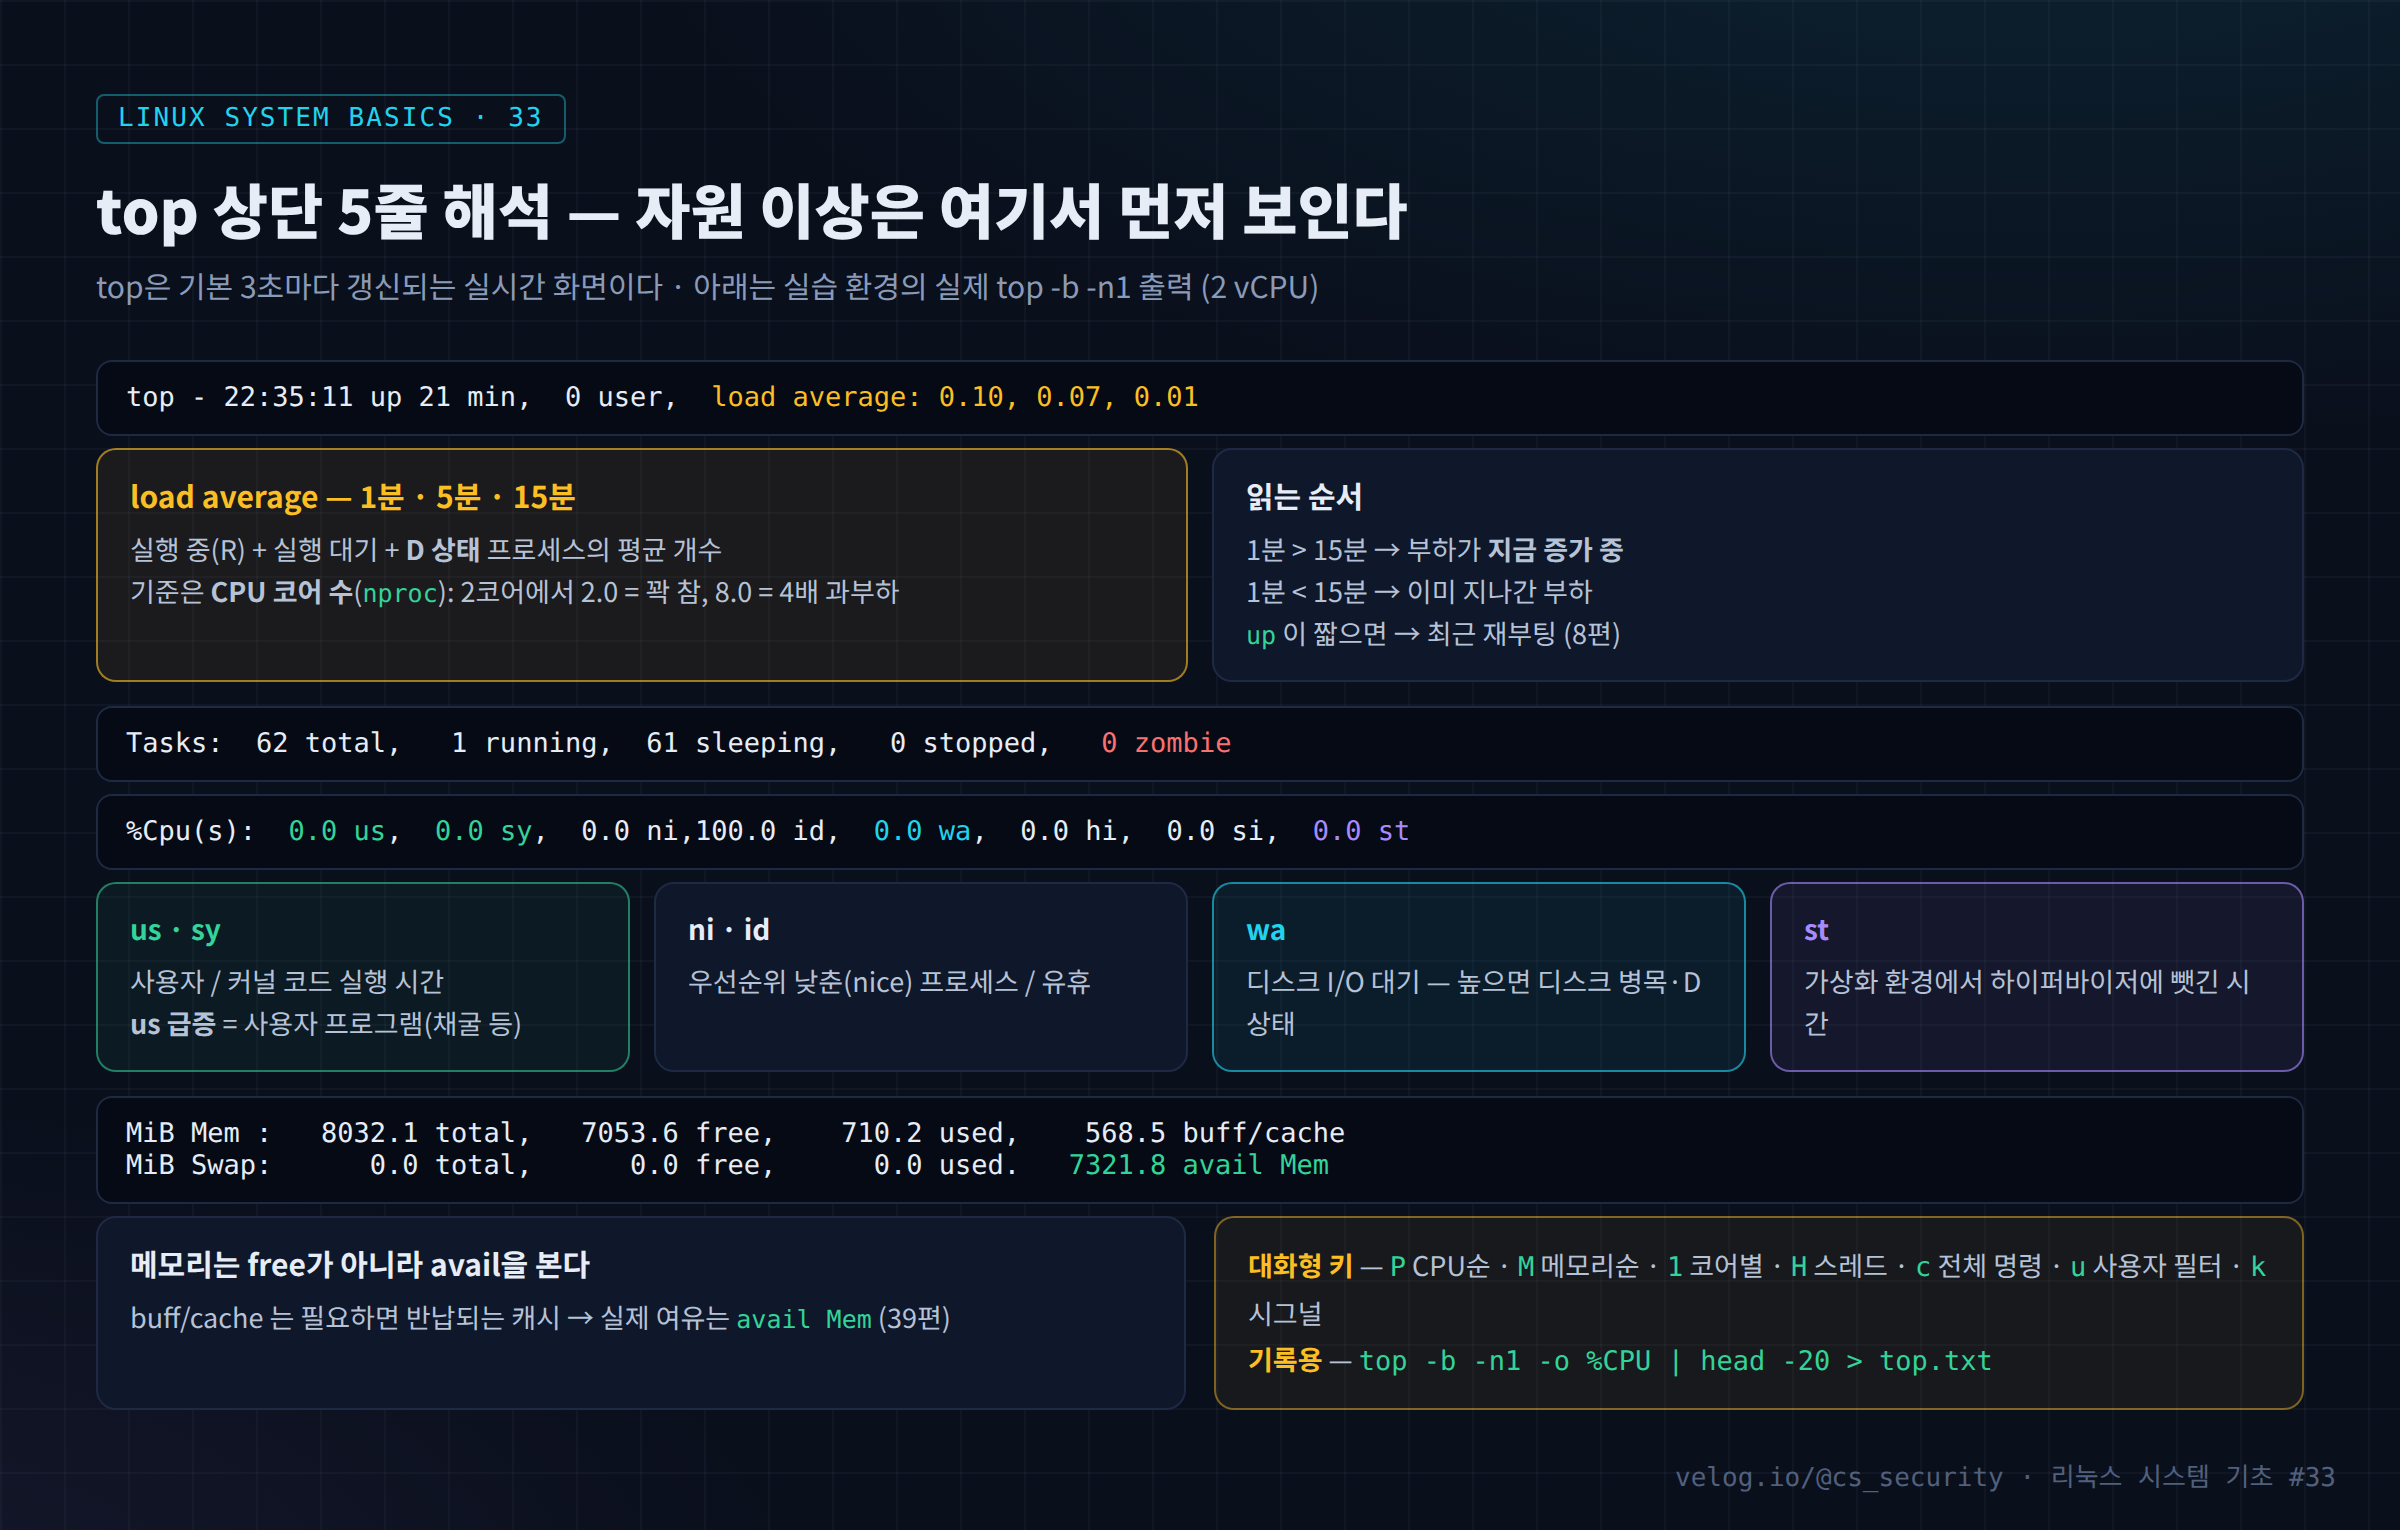Click the main title starting 'top 상단 5줄 해석'
This screenshot has width=2400, height=1530.
pyautogui.click(x=752, y=211)
